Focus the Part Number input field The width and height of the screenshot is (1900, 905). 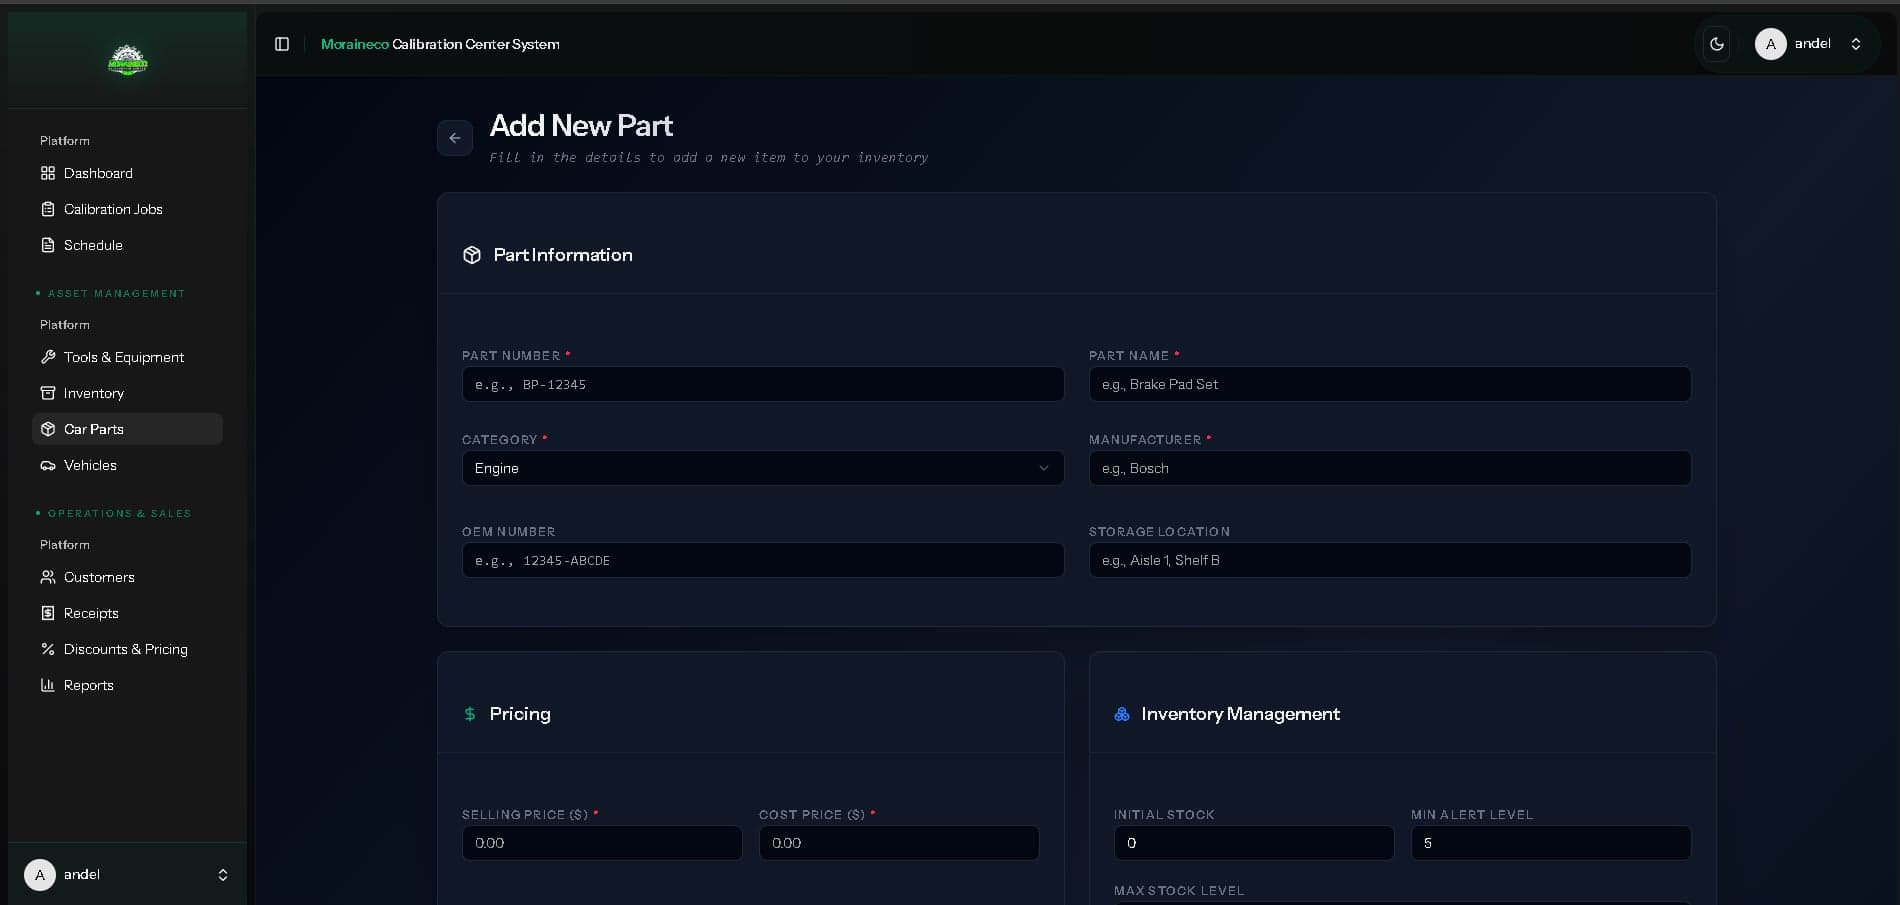coord(763,384)
